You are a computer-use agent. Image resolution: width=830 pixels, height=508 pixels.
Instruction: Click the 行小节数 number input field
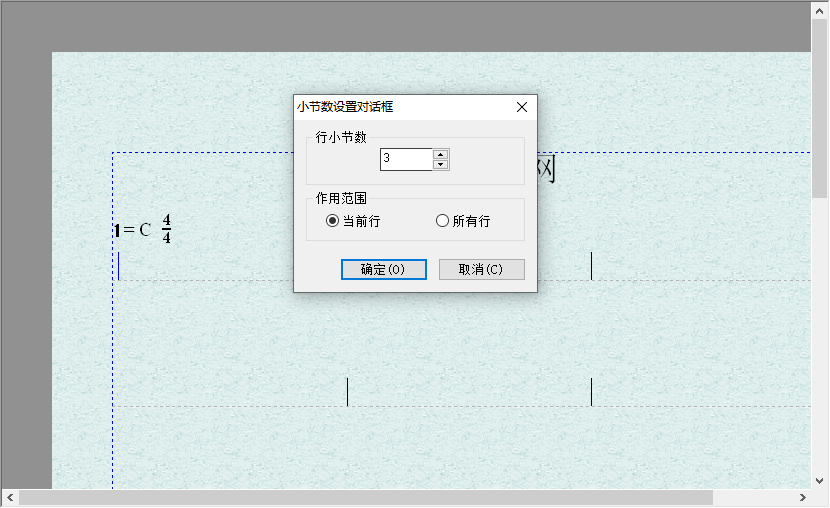pyautogui.click(x=406, y=159)
